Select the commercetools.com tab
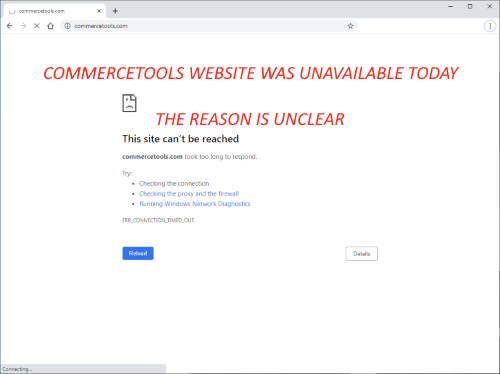 55,11
